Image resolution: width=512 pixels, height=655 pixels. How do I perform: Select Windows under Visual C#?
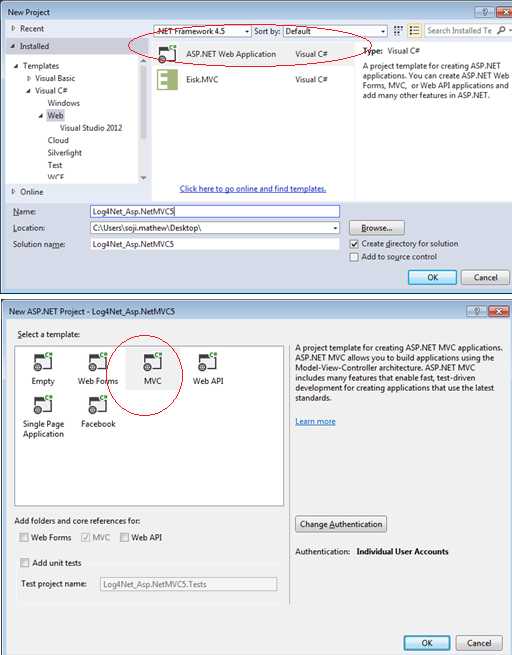coord(63,103)
